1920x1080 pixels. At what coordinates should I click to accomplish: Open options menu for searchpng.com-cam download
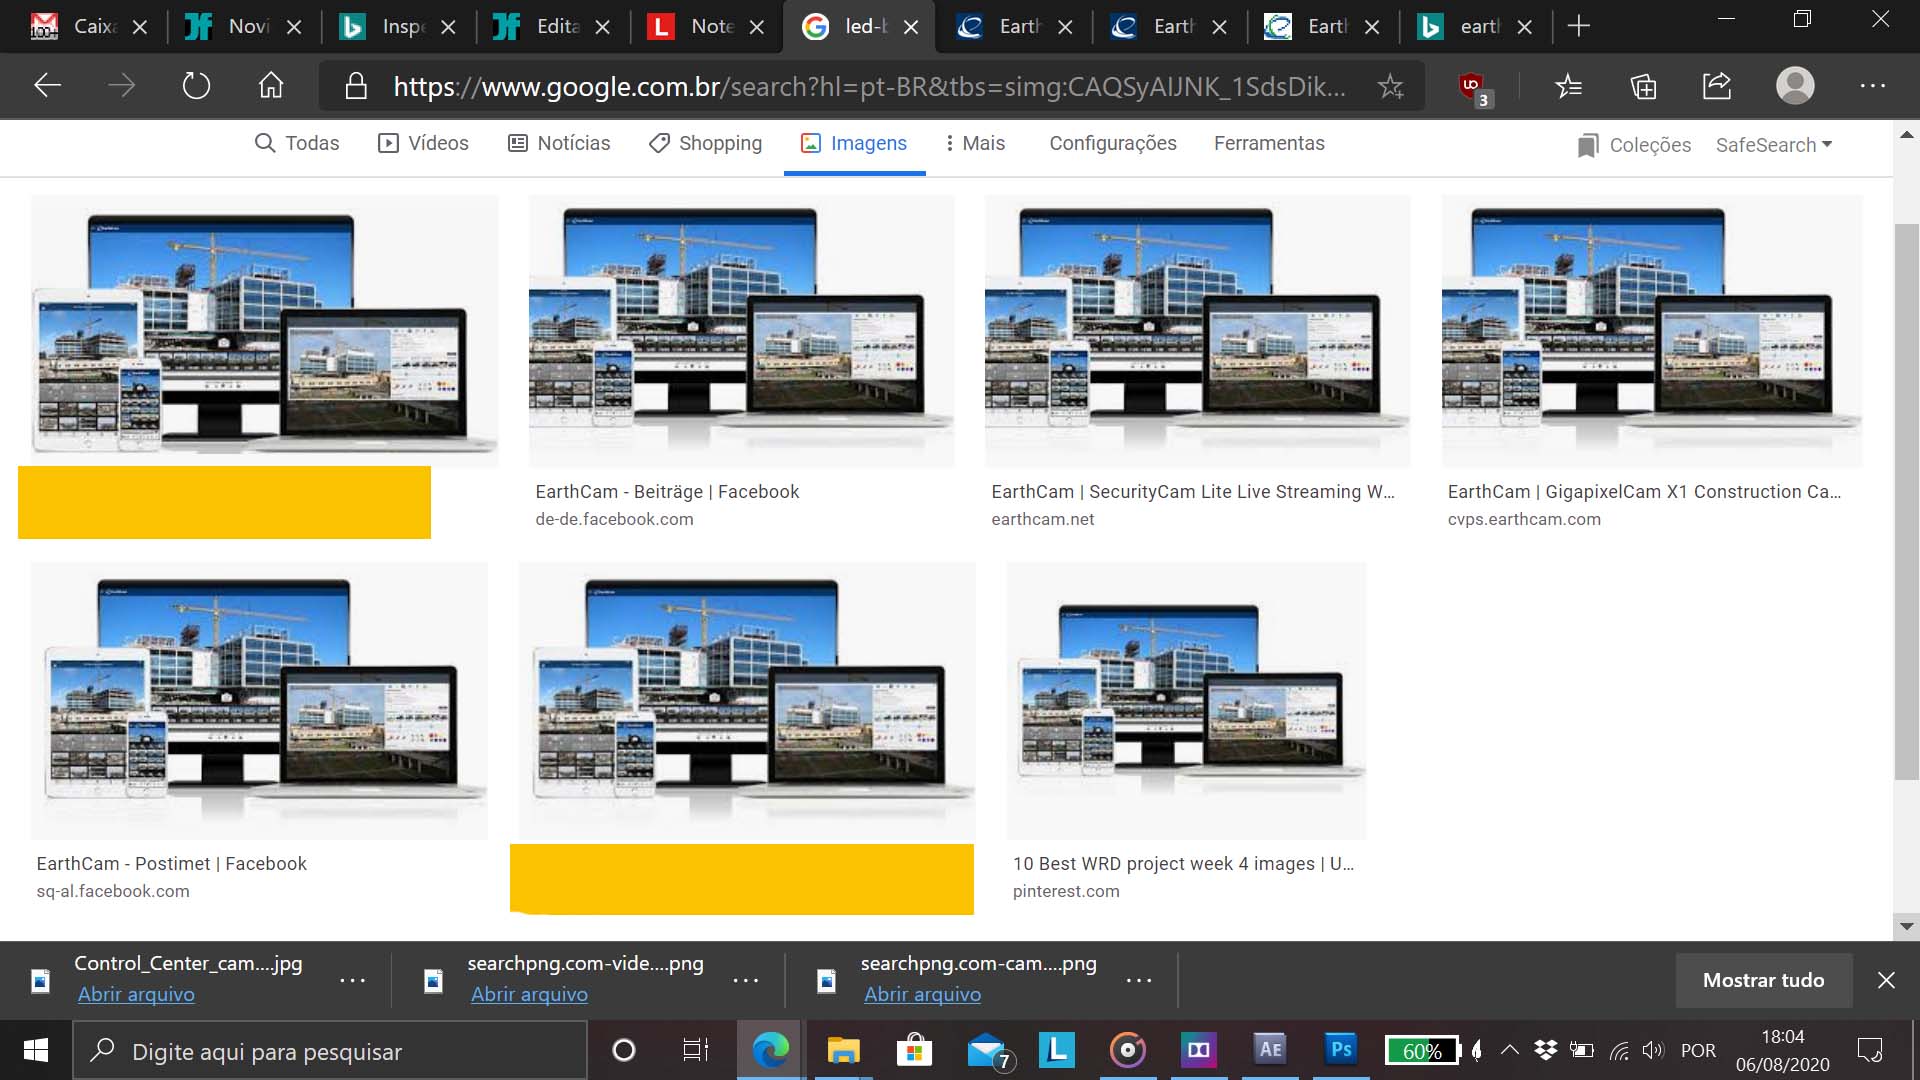(x=1138, y=981)
